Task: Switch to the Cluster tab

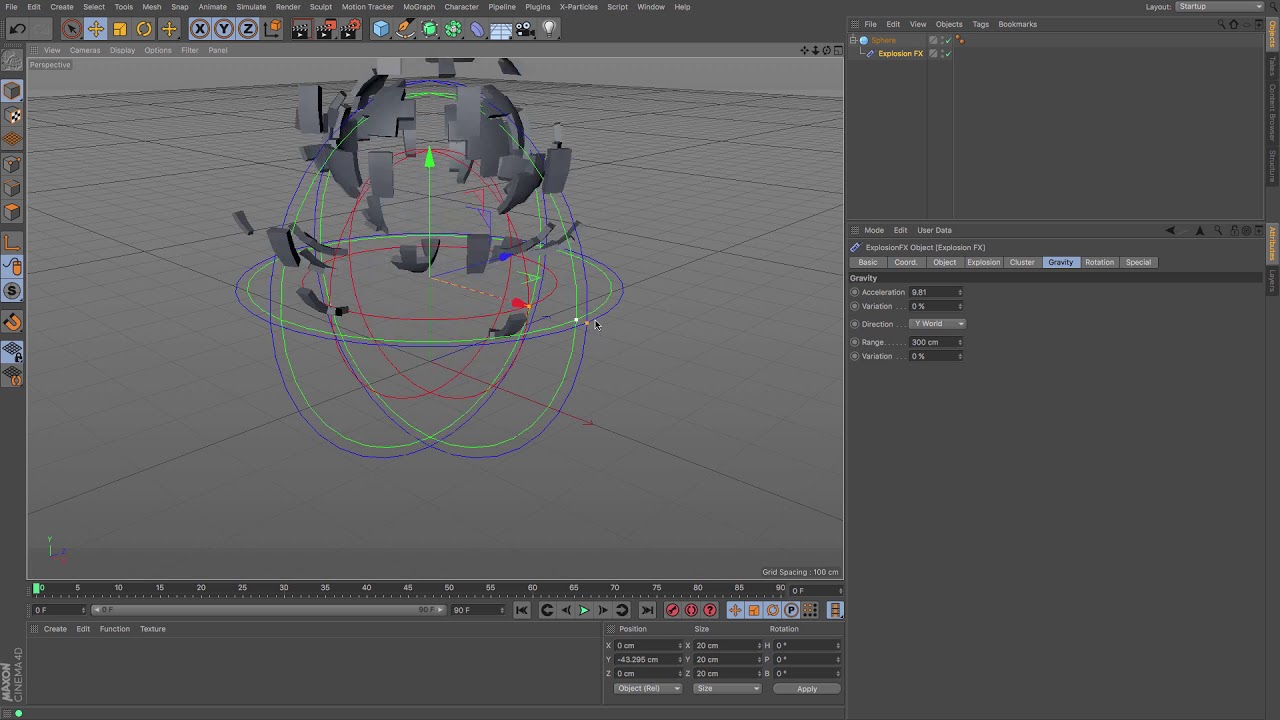Action: click(x=1022, y=263)
